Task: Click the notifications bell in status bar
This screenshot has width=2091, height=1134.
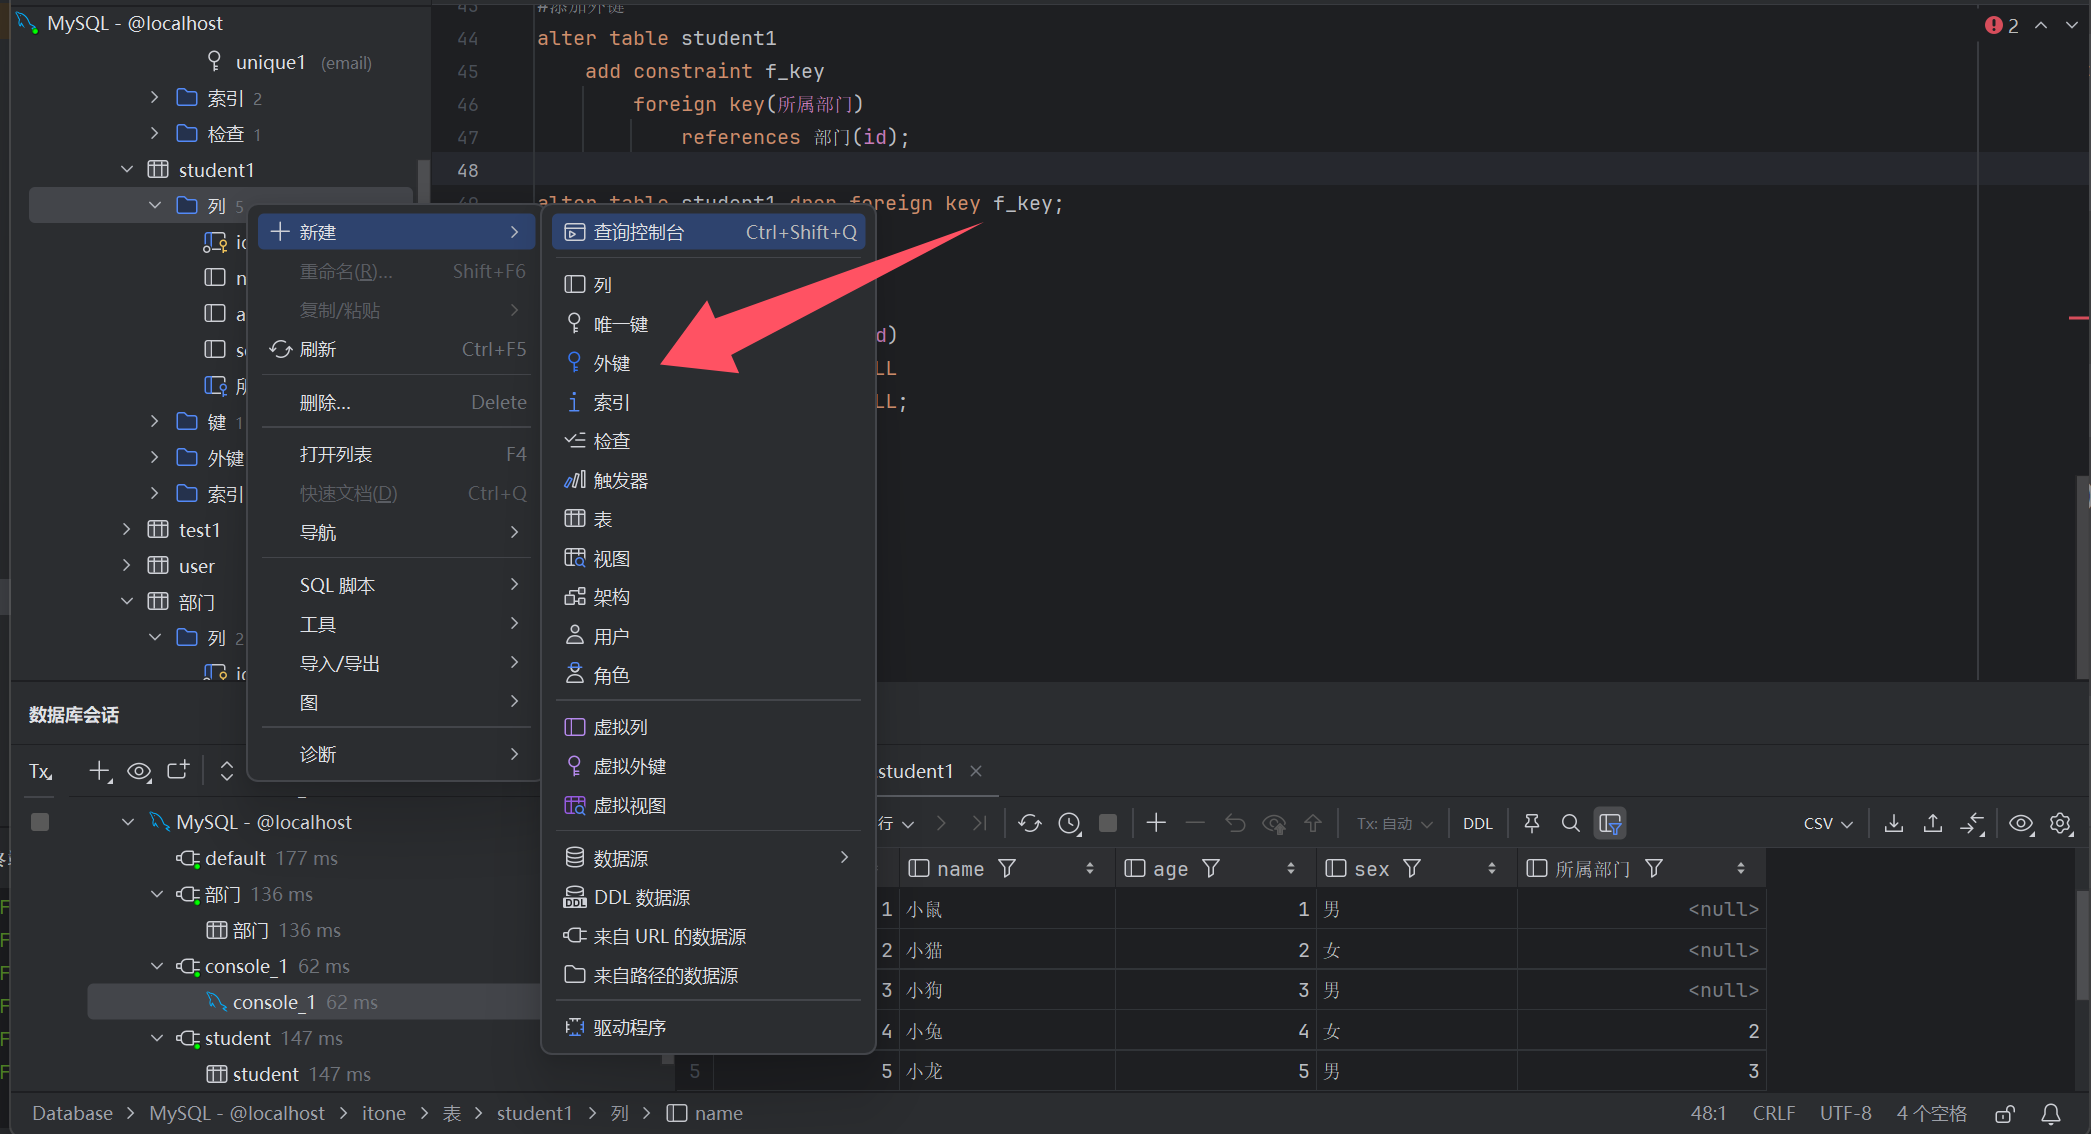Action: 2051,1113
